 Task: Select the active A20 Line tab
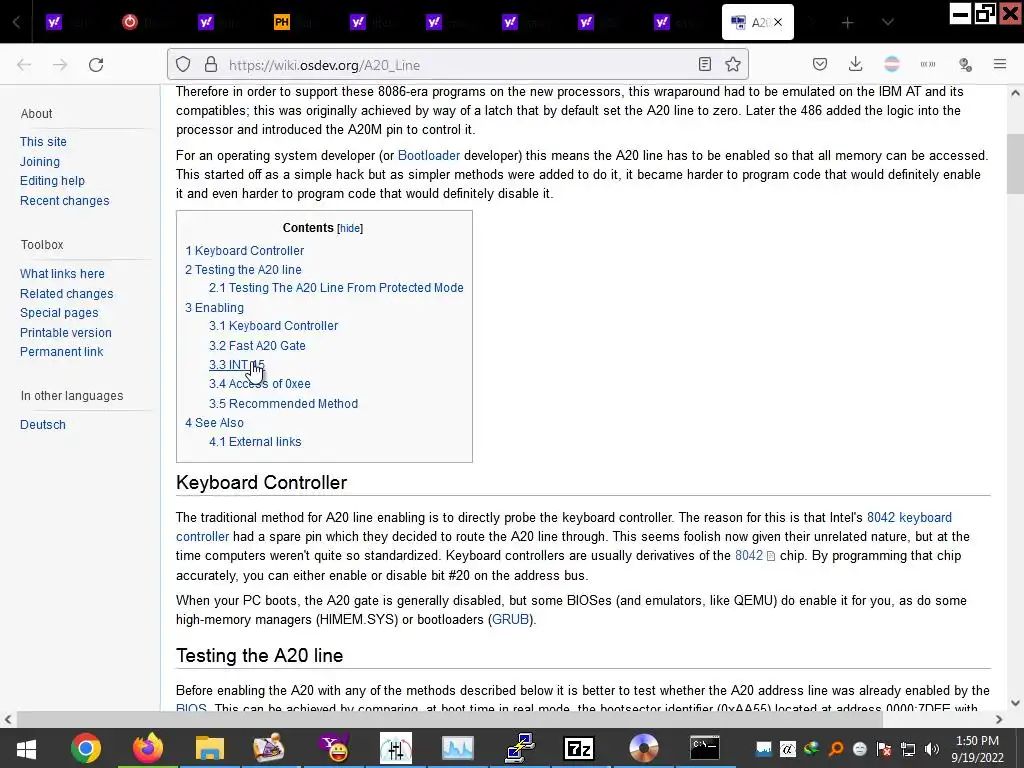pyautogui.click(x=758, y=22)
